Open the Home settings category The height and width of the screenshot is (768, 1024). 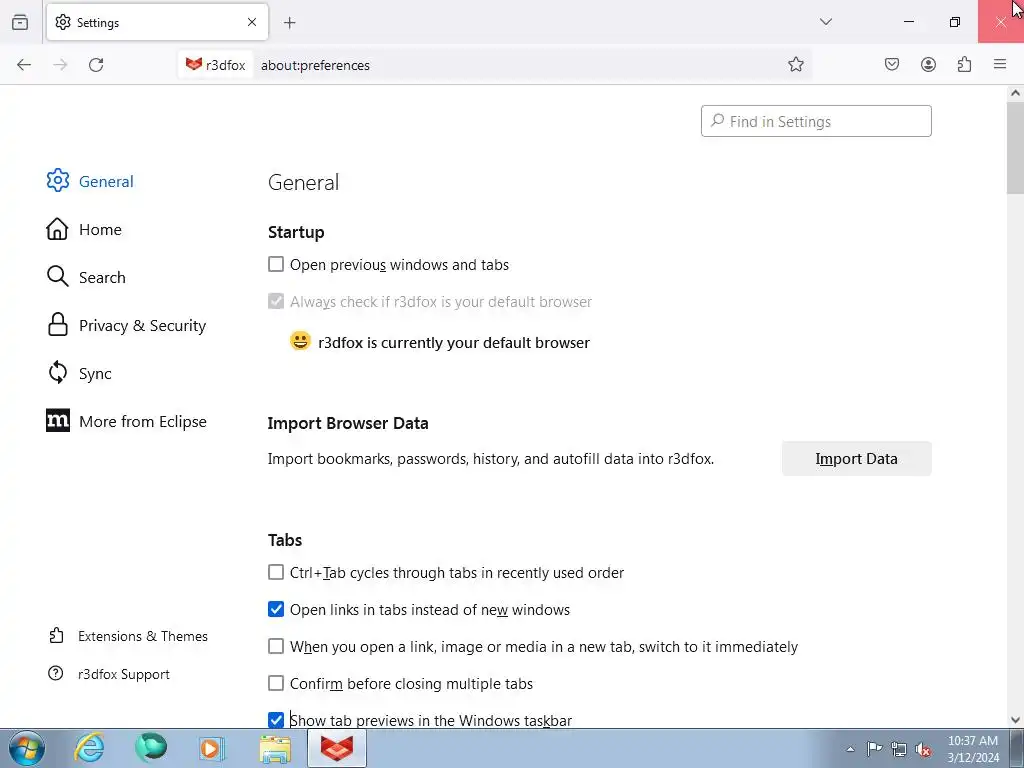pos(84,229)
